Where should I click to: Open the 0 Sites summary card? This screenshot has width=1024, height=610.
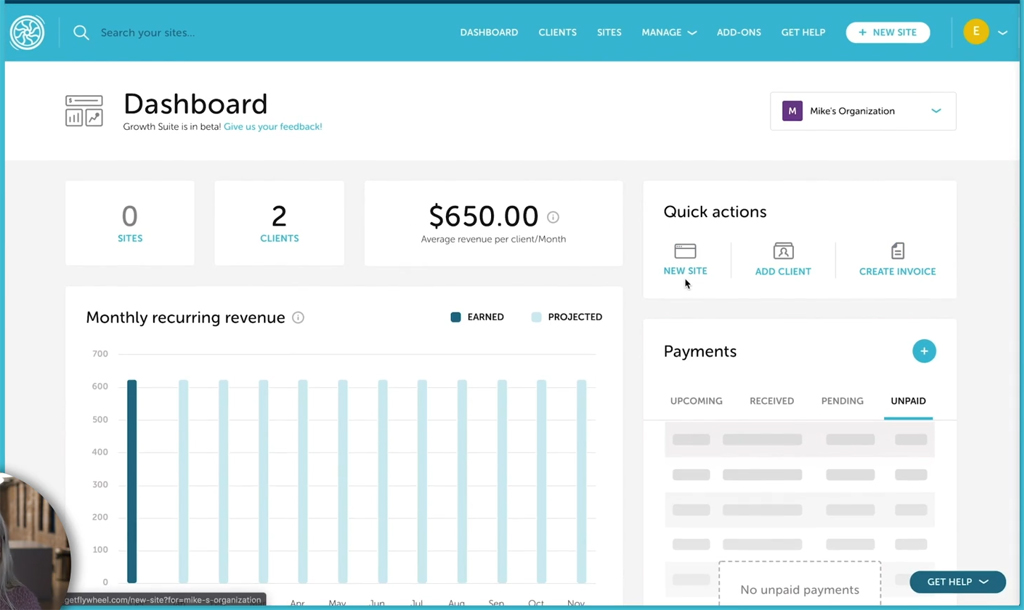(130, 223)
